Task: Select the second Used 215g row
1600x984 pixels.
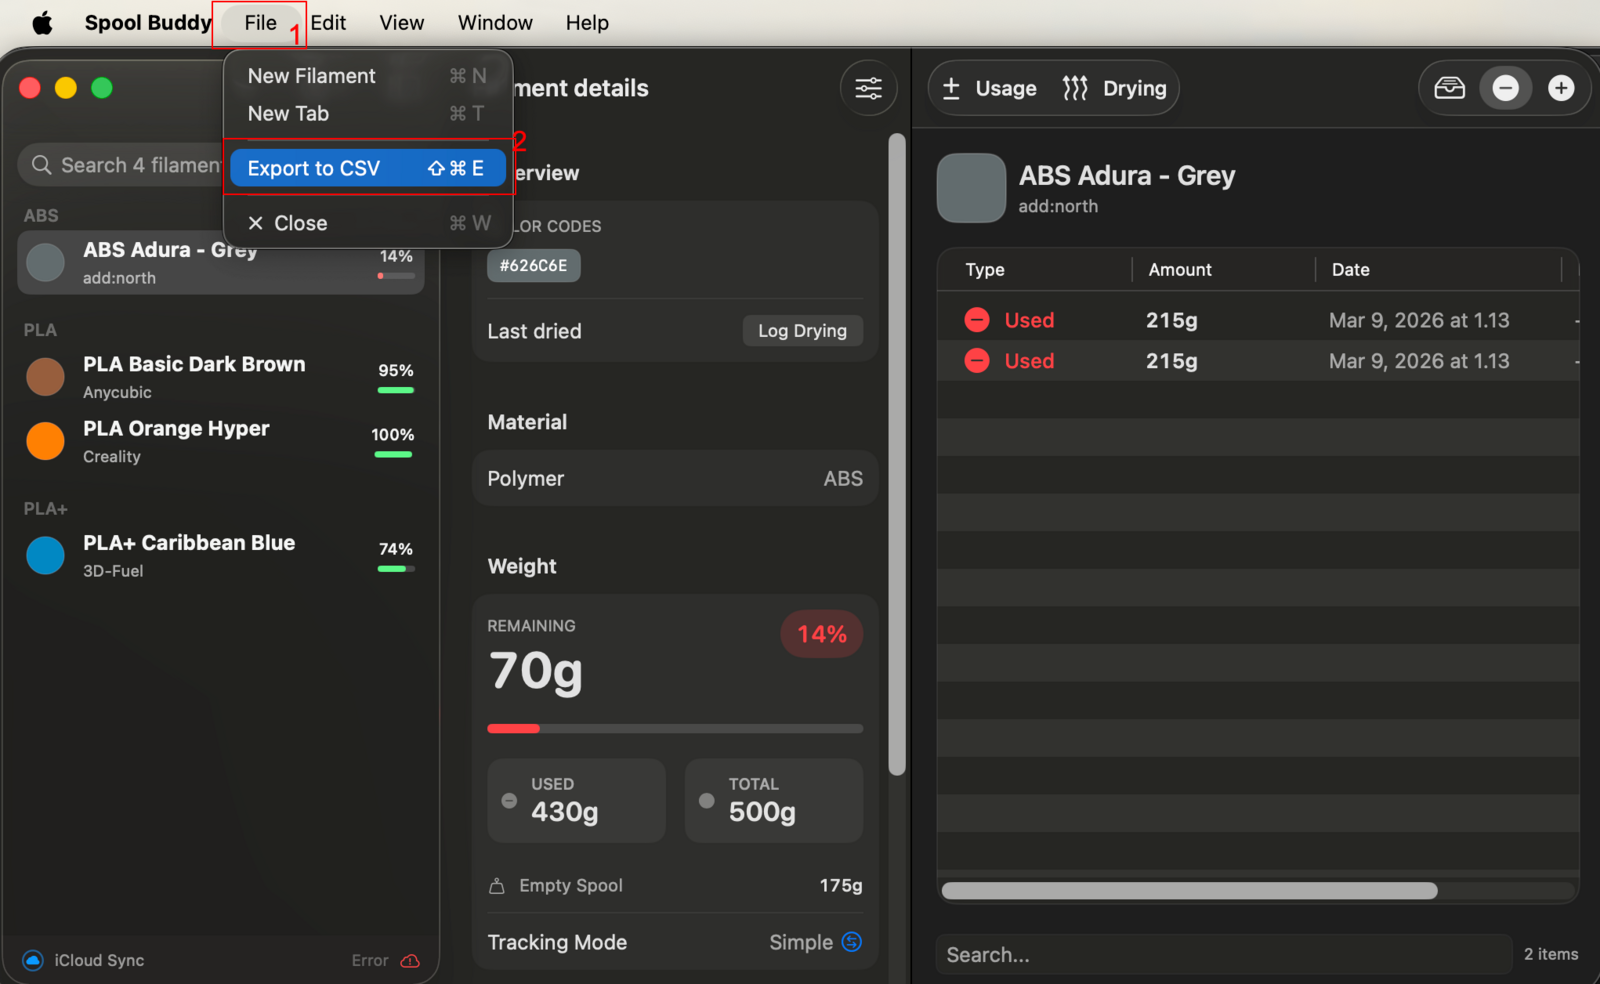Action: [1258, 361]
